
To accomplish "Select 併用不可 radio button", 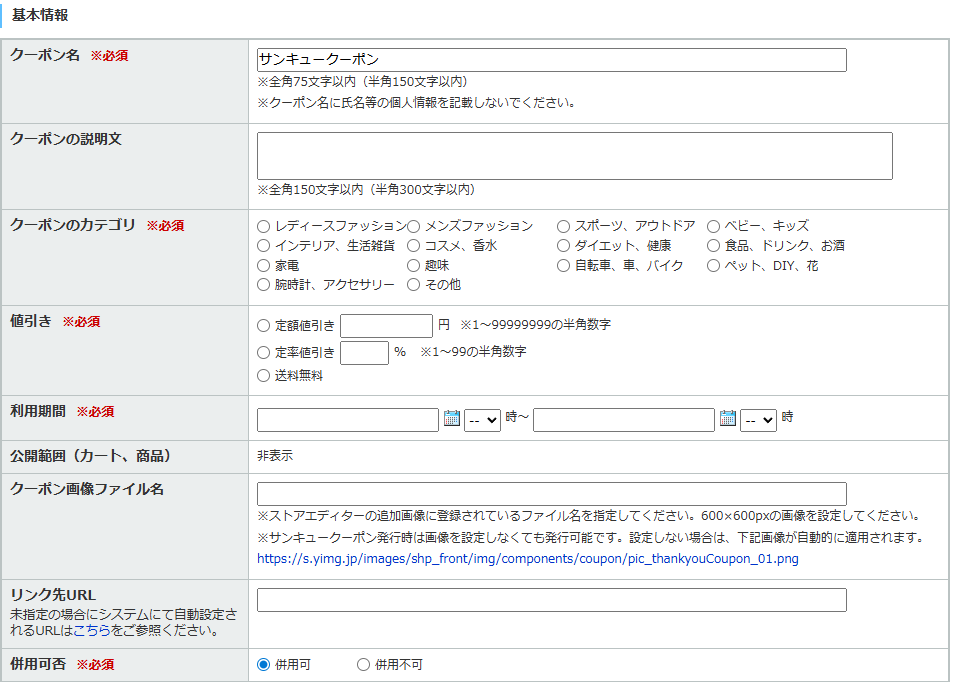I will 363,665.
